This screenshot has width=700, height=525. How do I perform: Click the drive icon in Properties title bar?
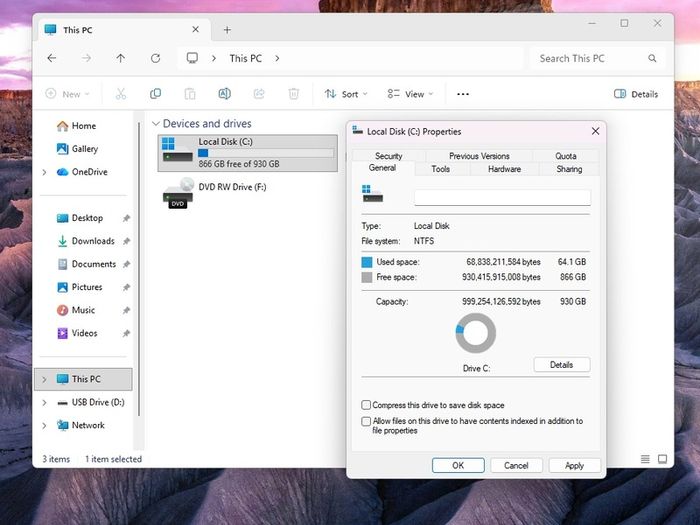point(357,131)
